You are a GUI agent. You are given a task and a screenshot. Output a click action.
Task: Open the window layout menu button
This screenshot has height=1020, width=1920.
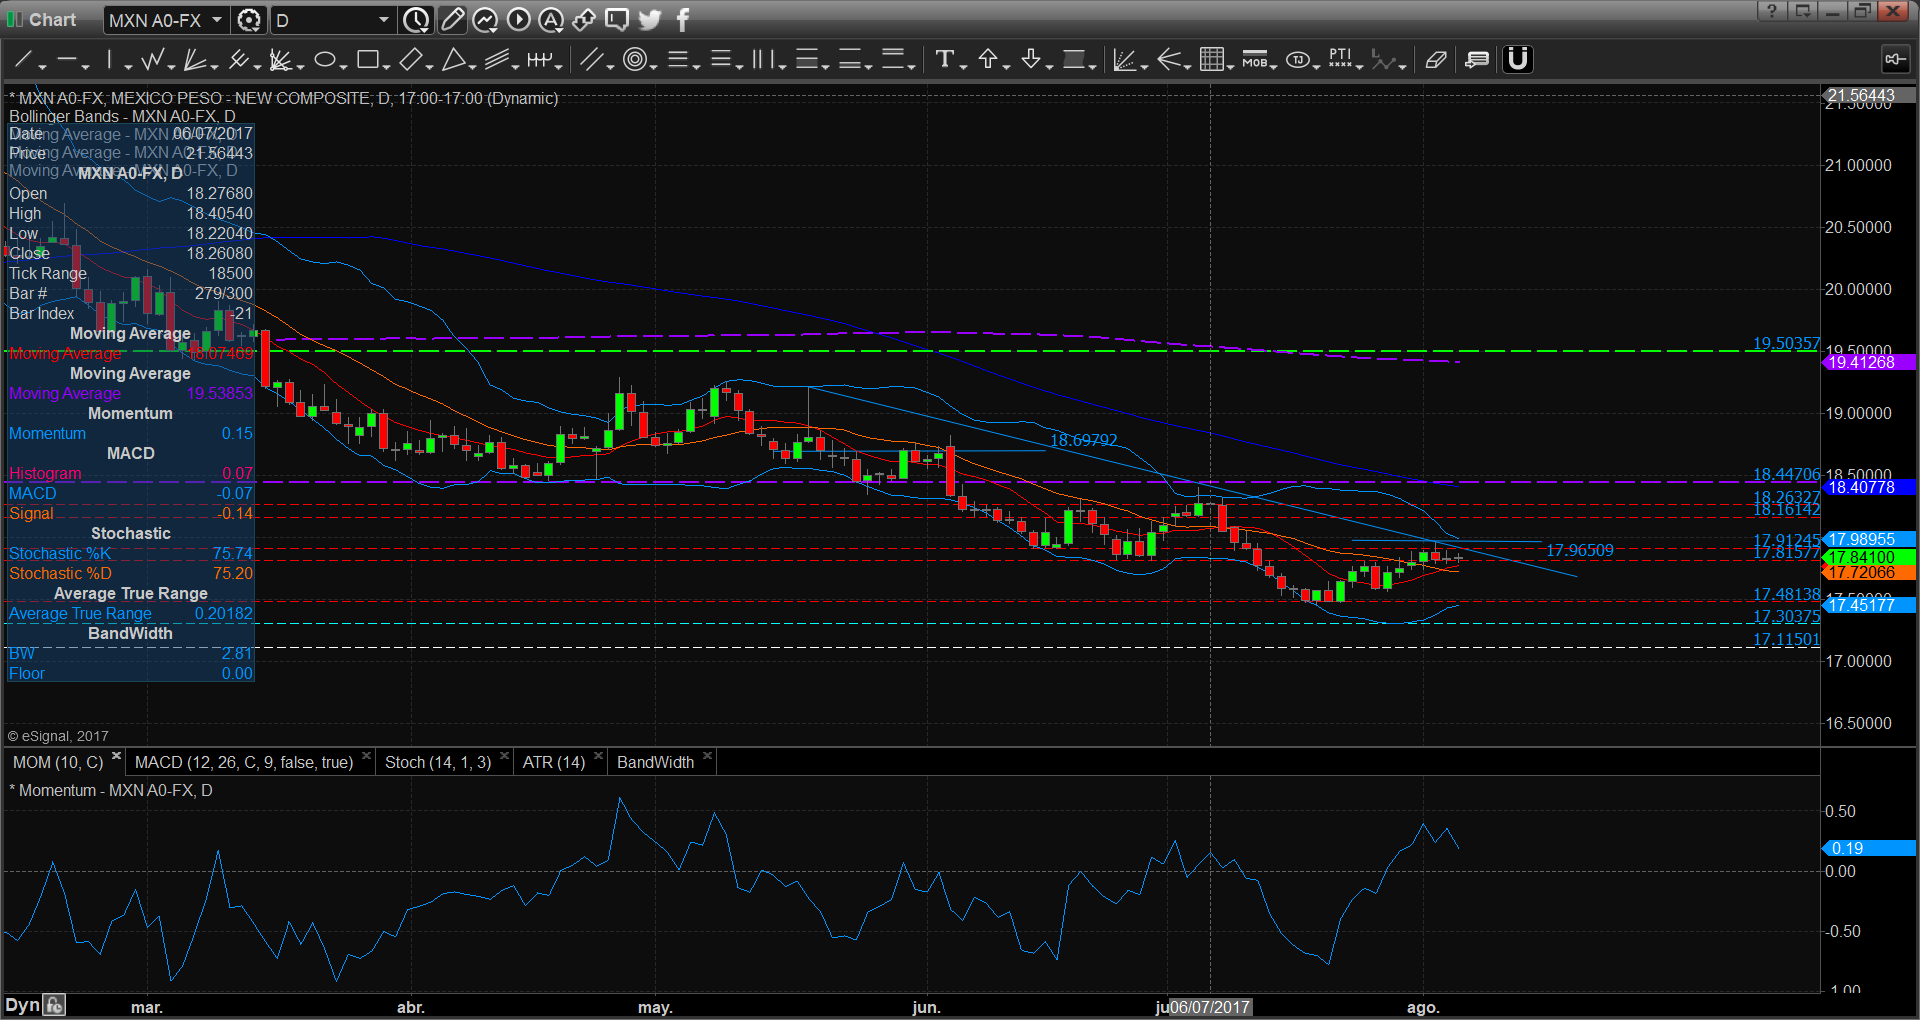point(1803,11)
